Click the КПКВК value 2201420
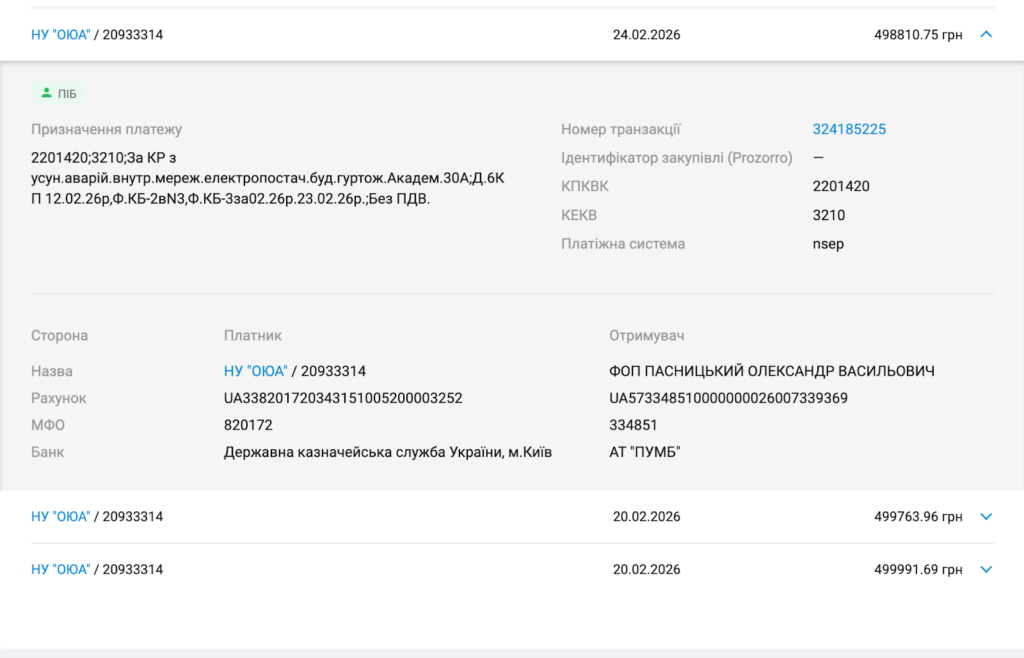The image size is (1024, 658). tap(841, 186)
